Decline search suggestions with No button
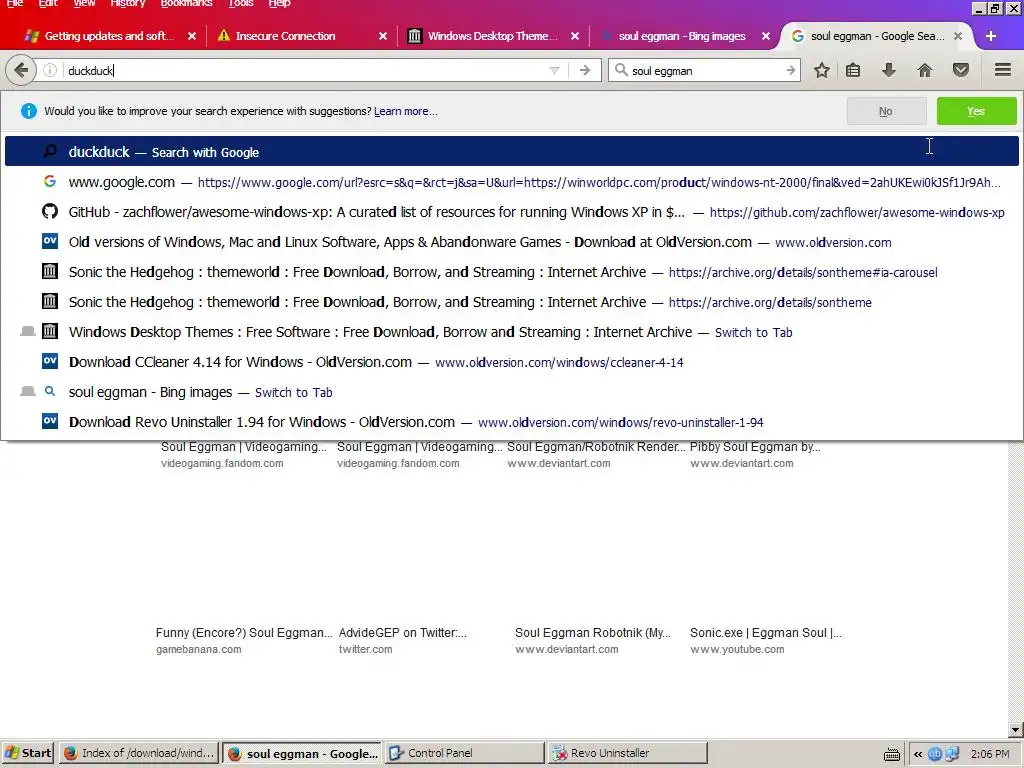The width and height of the screenshot is (1024, 768). (886, 111)
